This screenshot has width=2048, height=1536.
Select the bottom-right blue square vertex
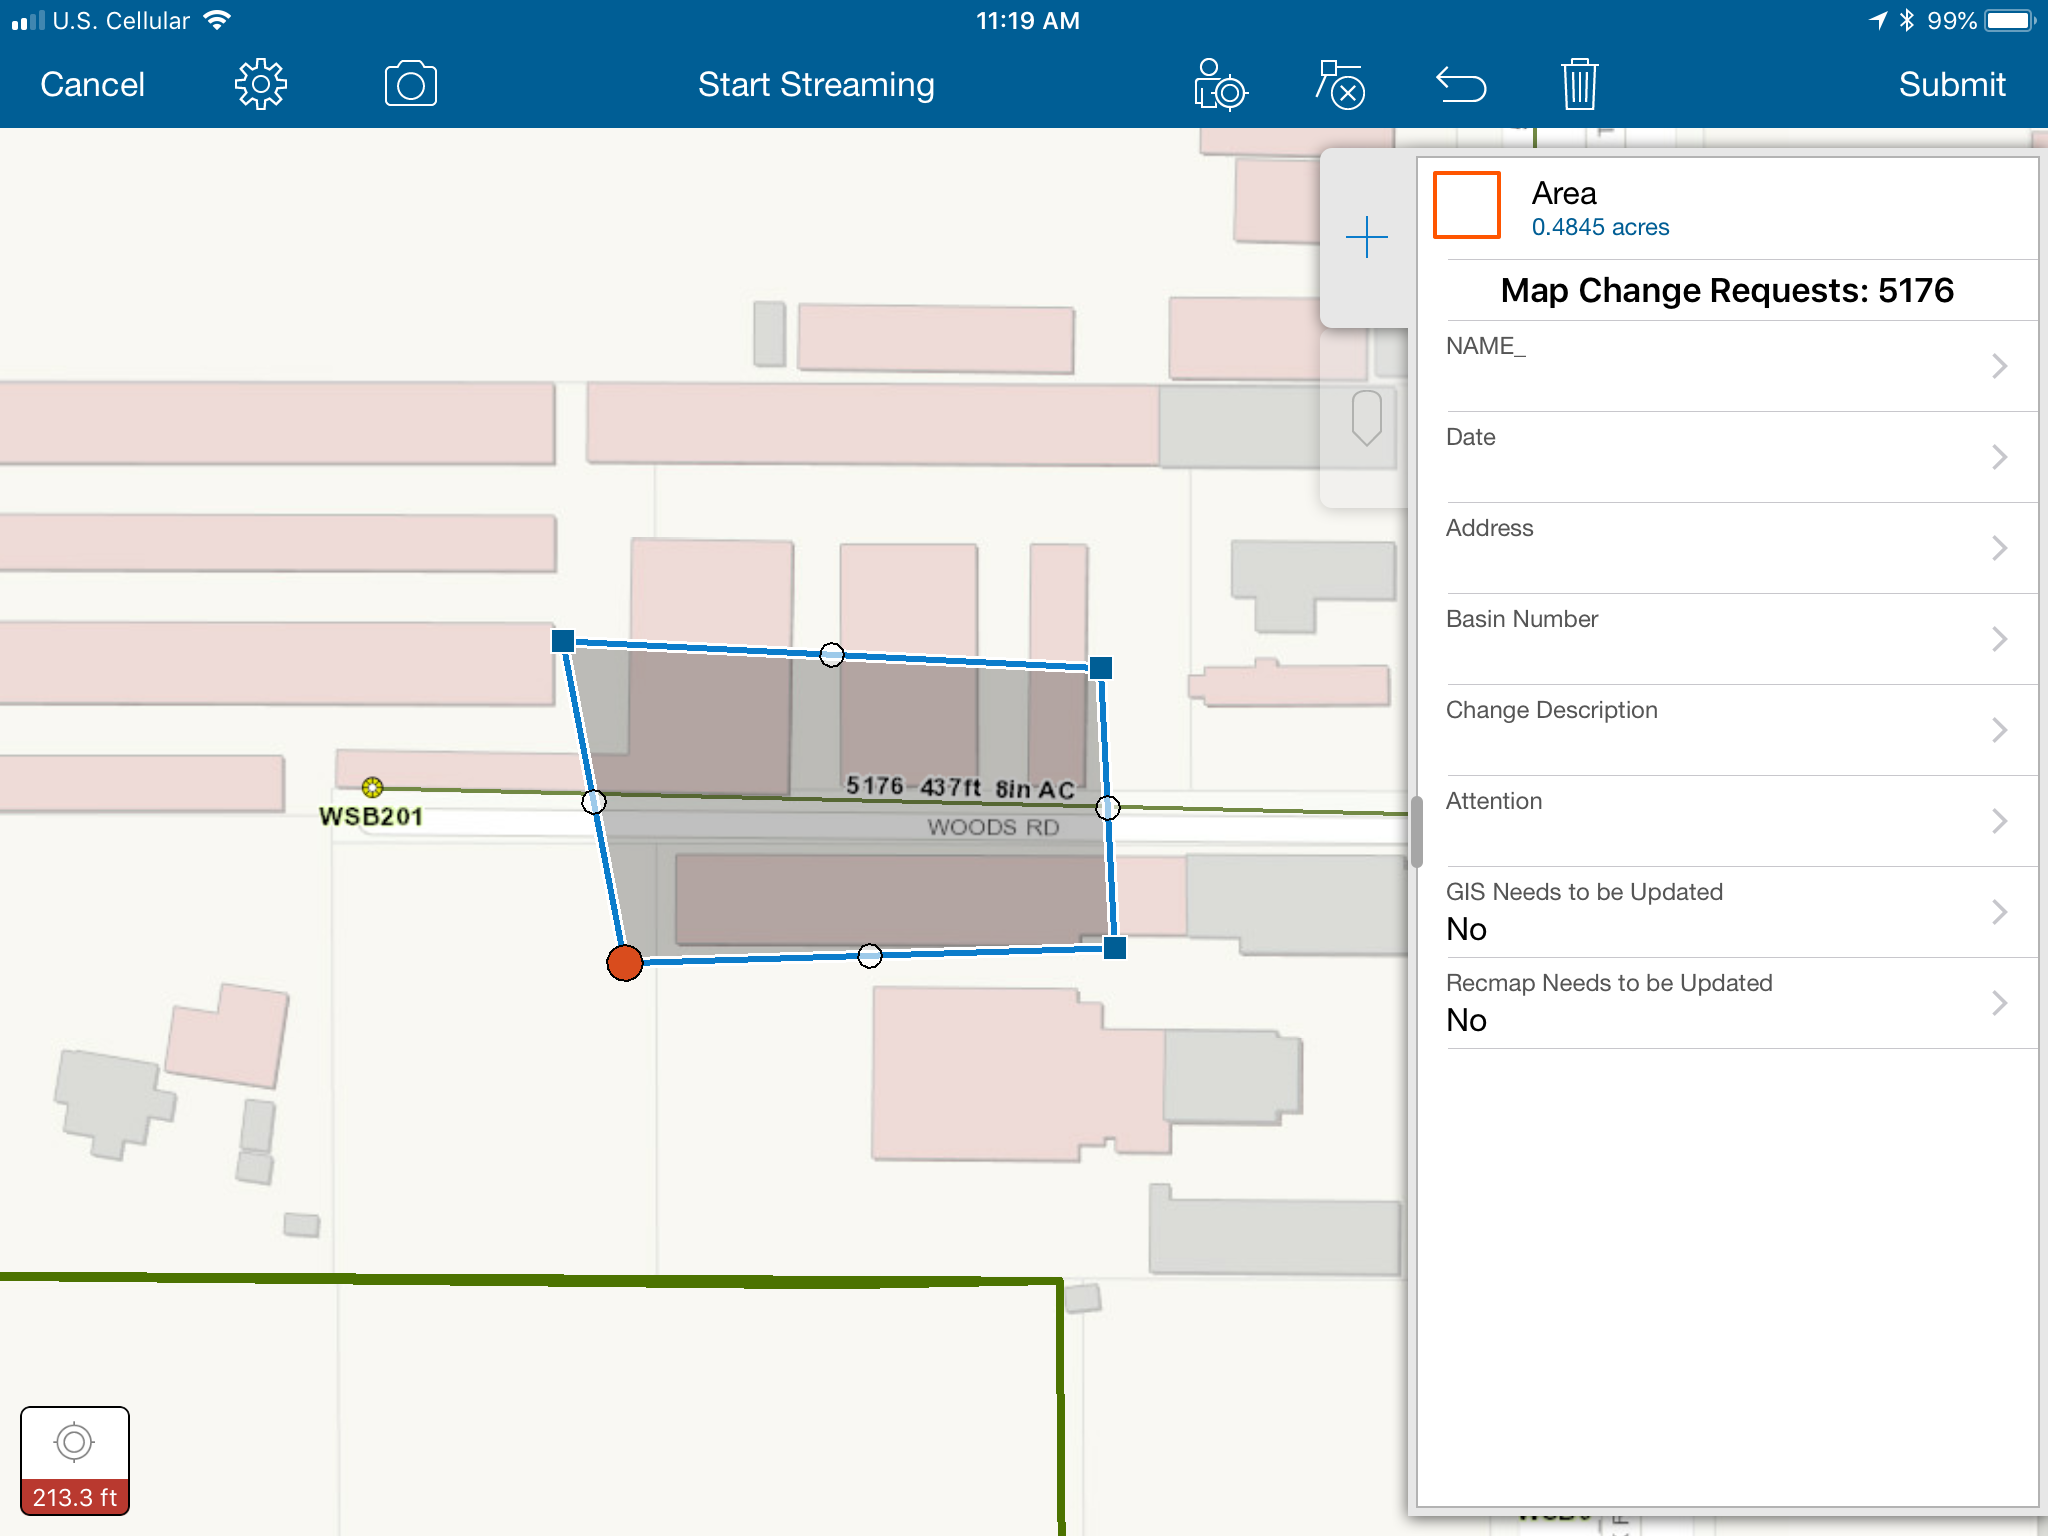tap(1115, 948)
